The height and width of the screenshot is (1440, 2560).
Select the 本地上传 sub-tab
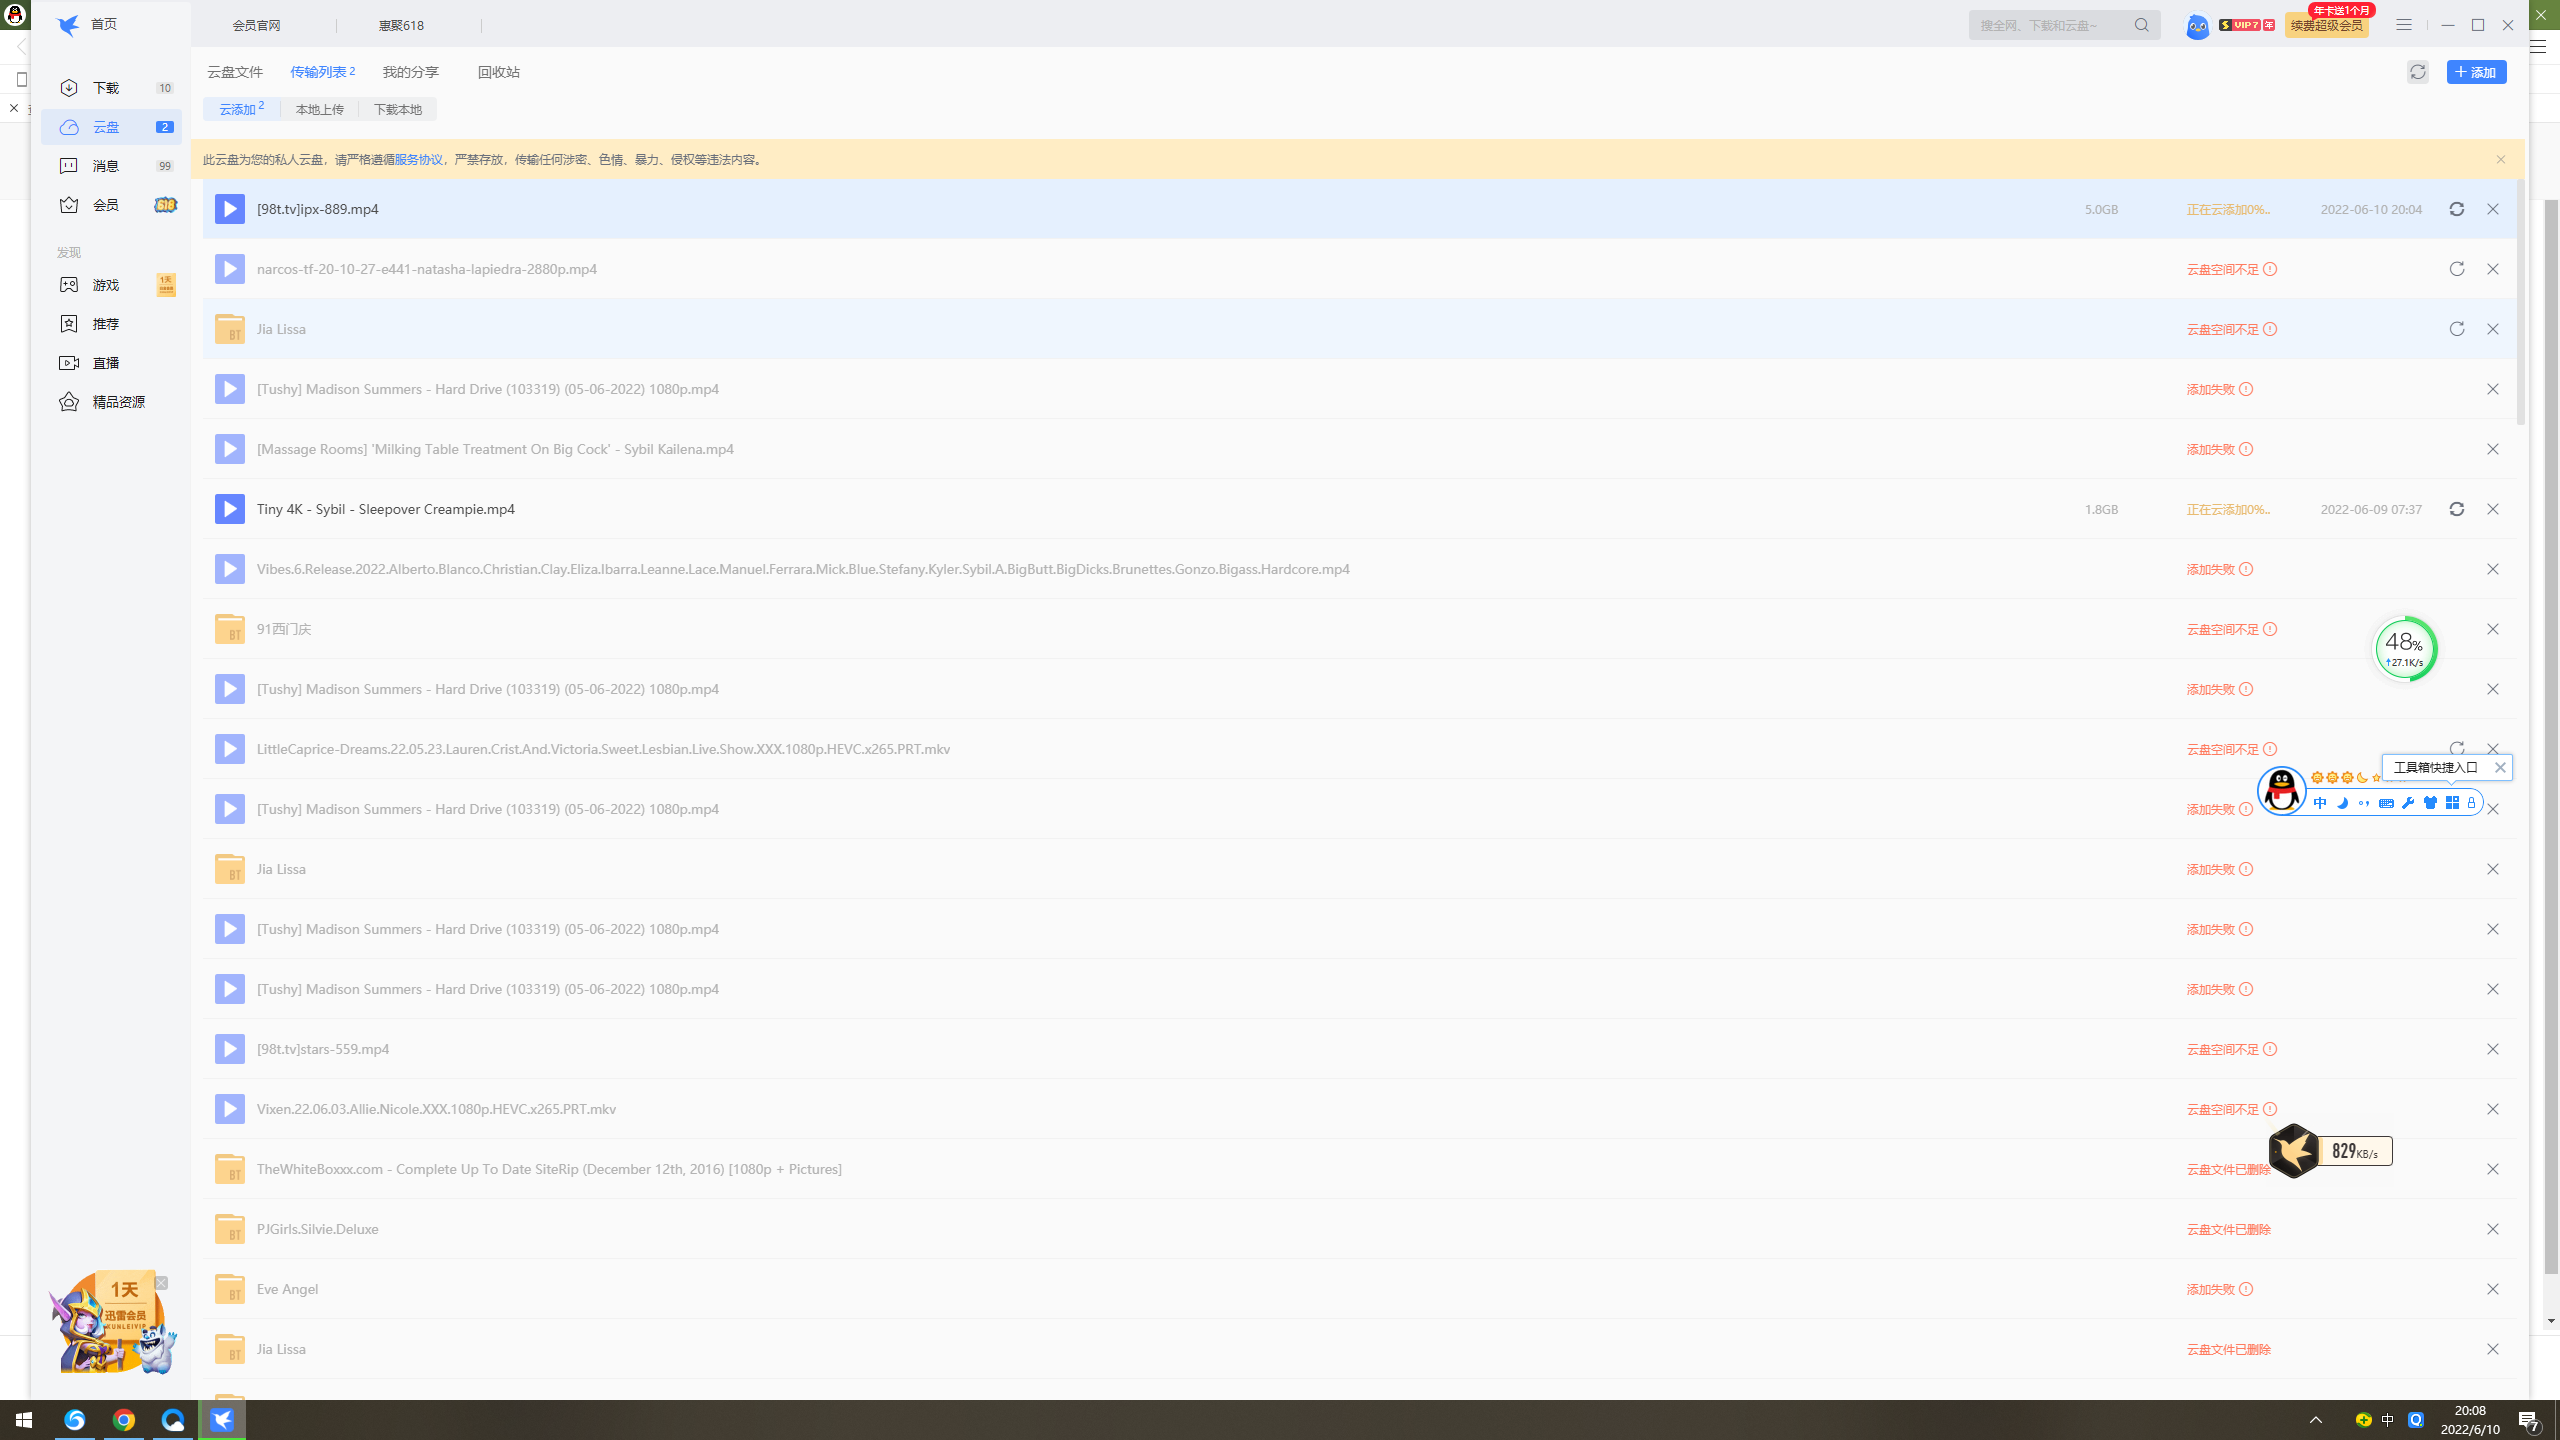click(319, 110)
